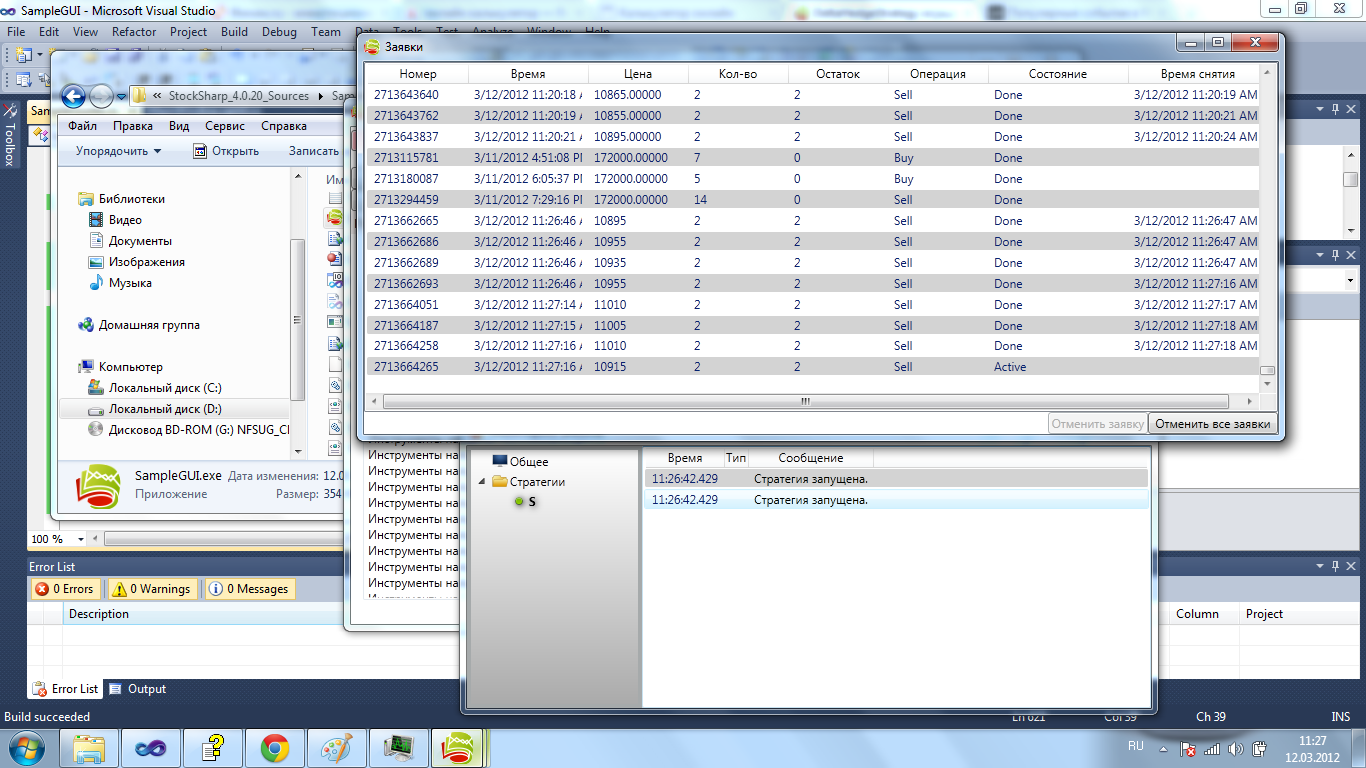Open the Visual Studio Toolbox panel

[x=10, y=134]
